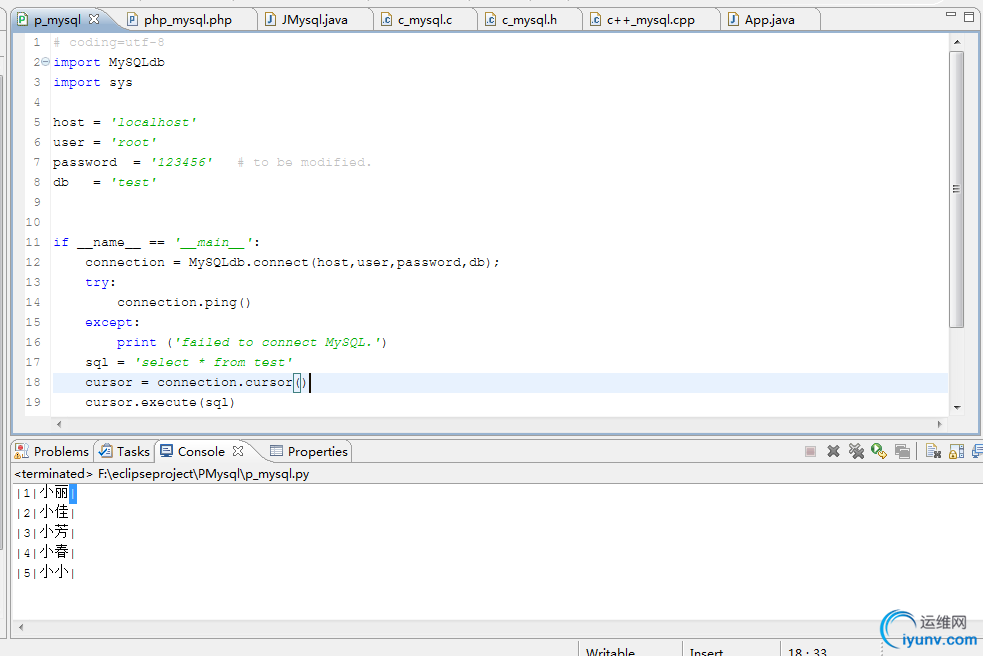Minimize the editor area
This screenshot has width=983, height=656.
coord(950,15)
